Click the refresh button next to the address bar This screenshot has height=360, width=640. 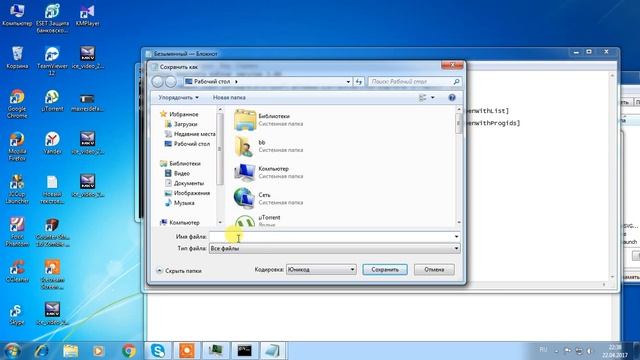(x=359, y=82)
